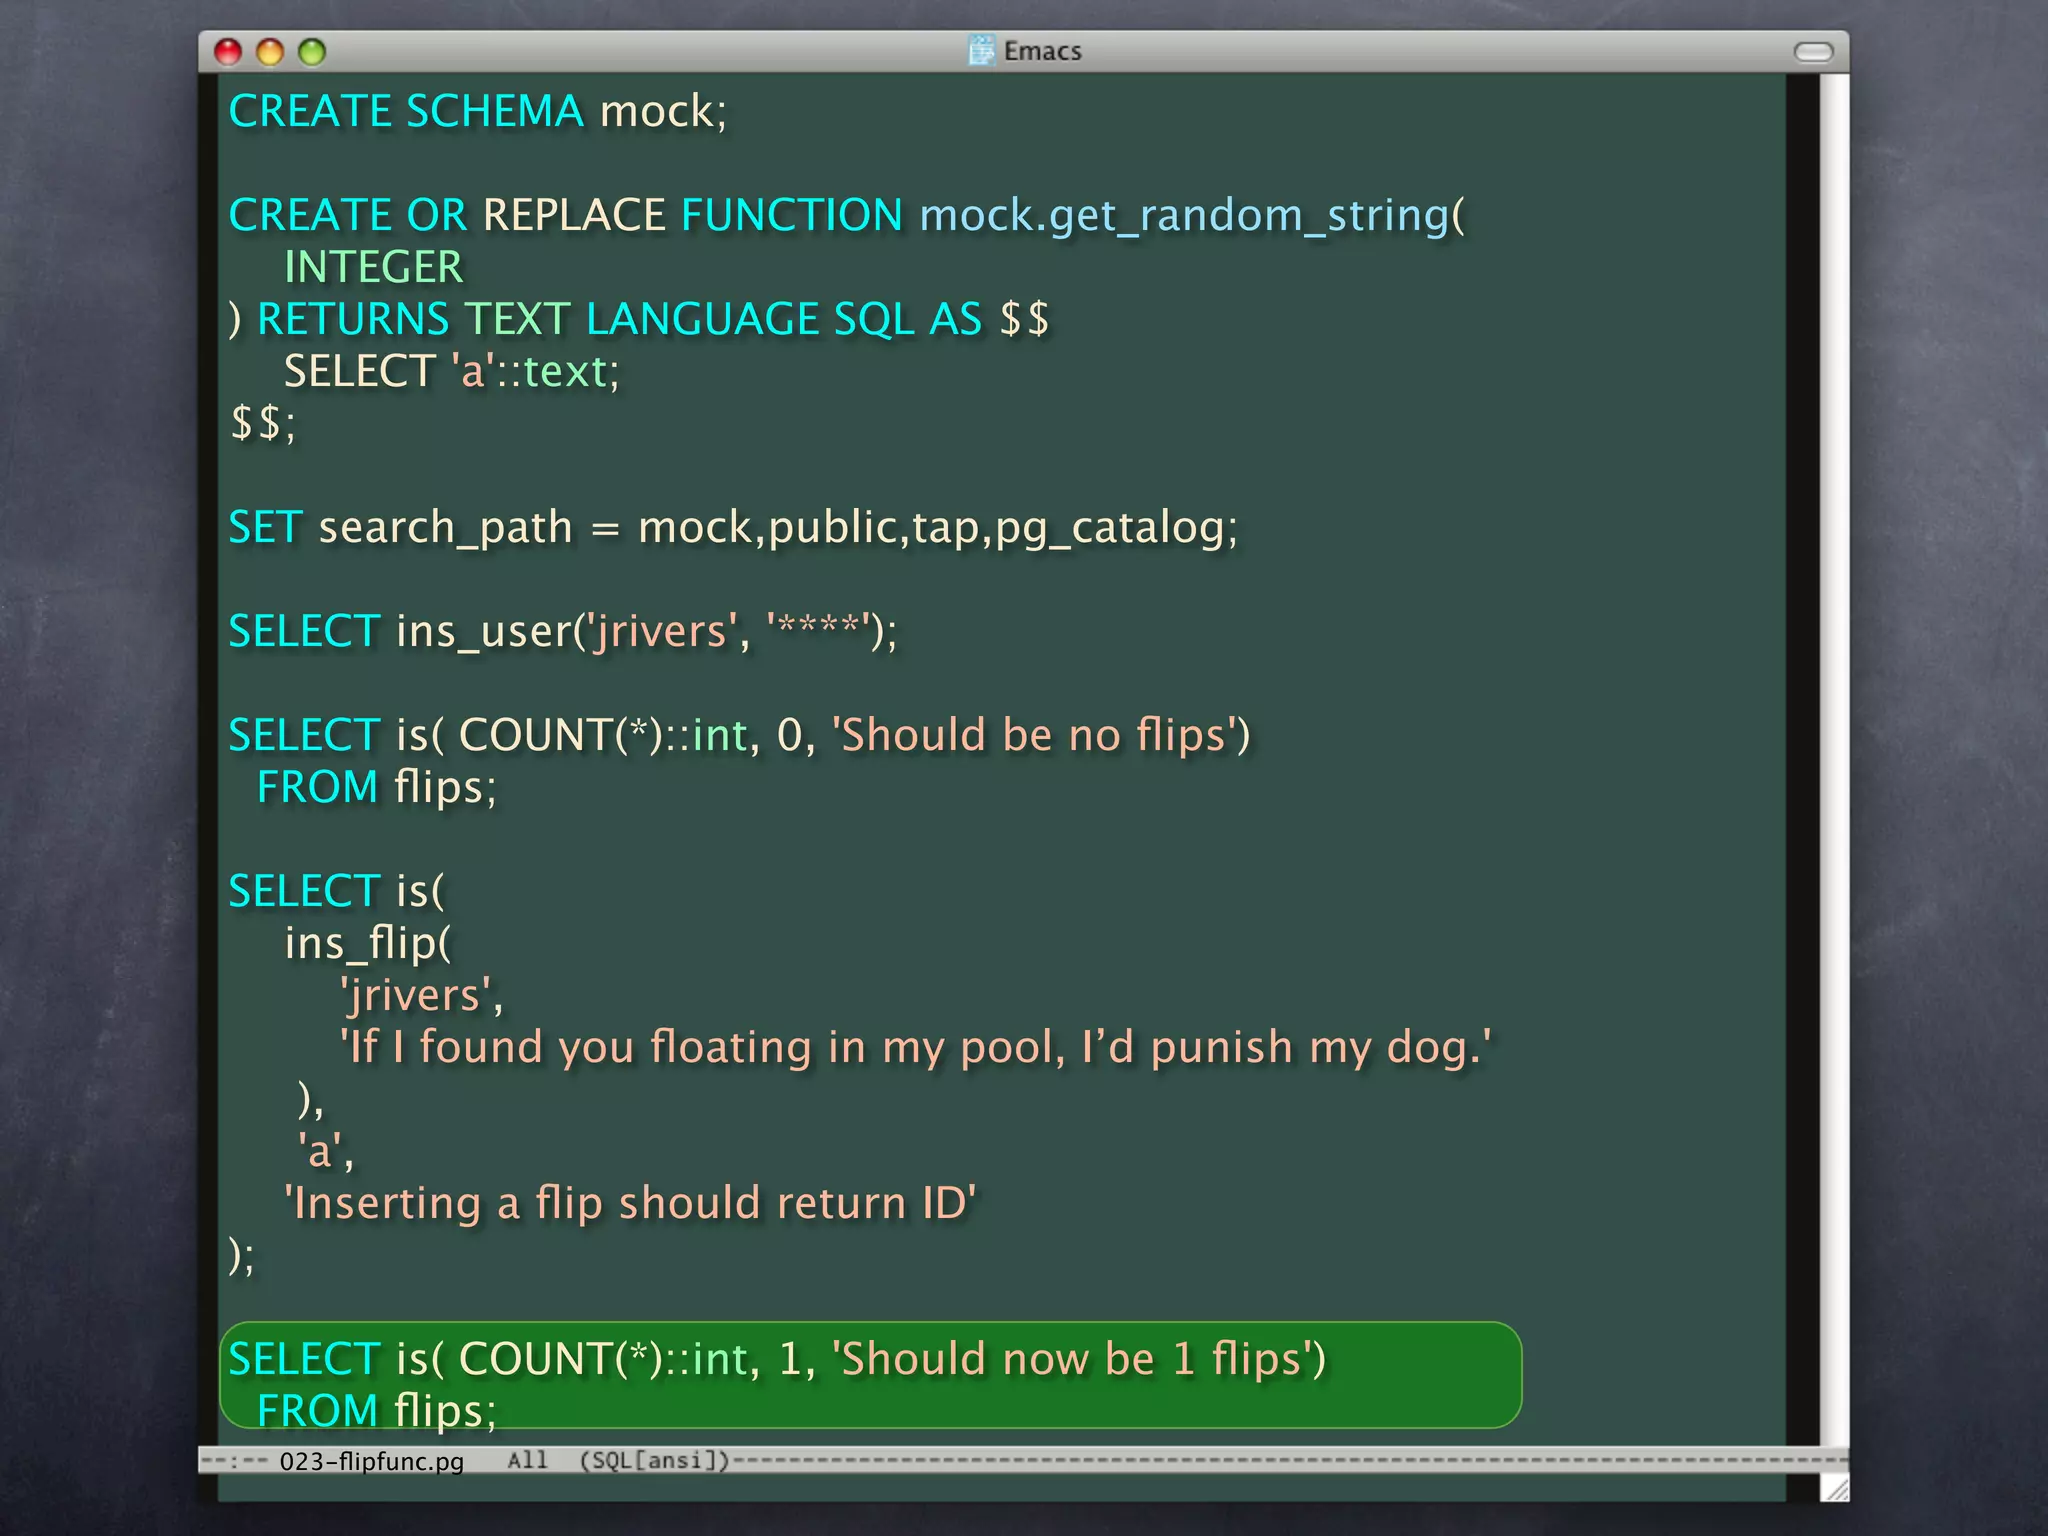Click the mode line status dashes '--:--'
2048x1536 pixels.
tap(235, 1461)
